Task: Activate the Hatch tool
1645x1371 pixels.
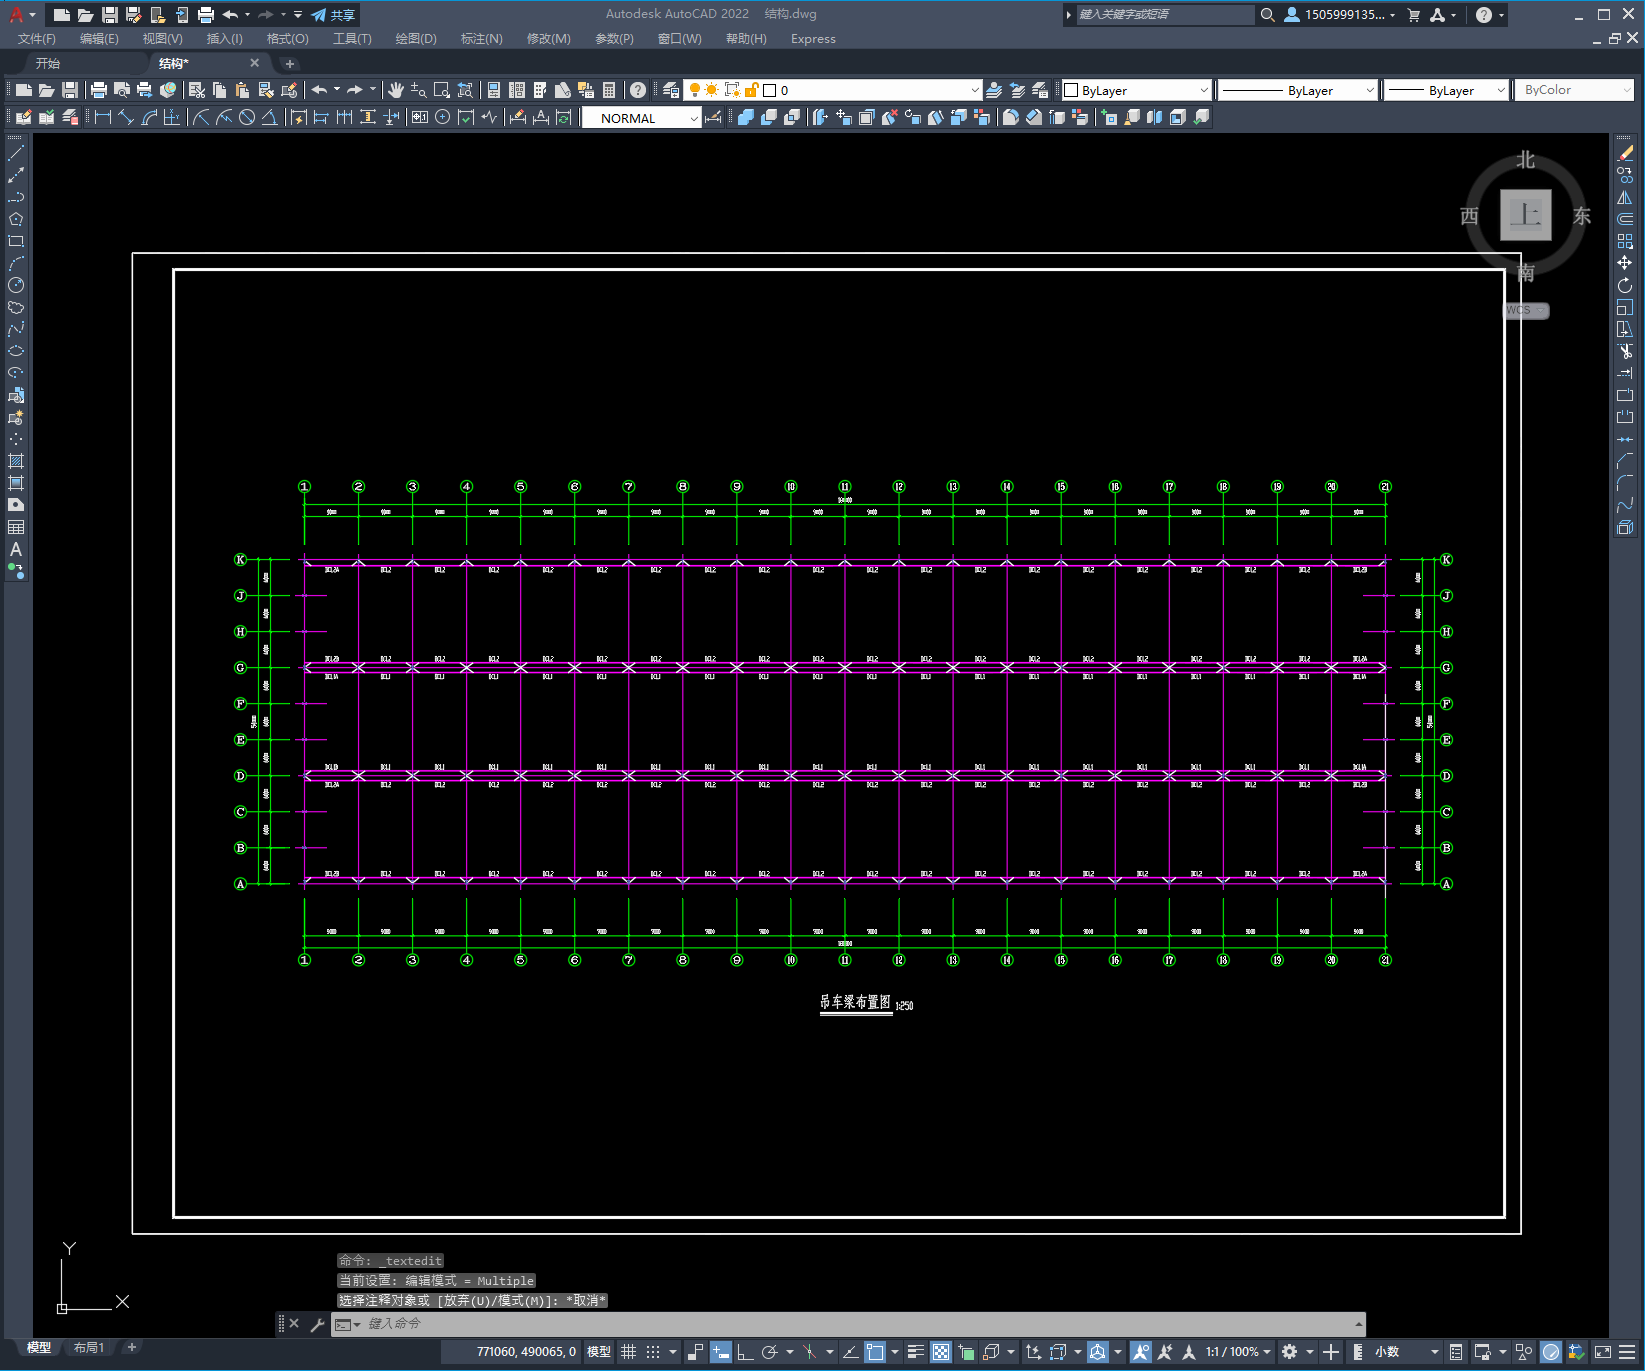Action: [16, 461]
